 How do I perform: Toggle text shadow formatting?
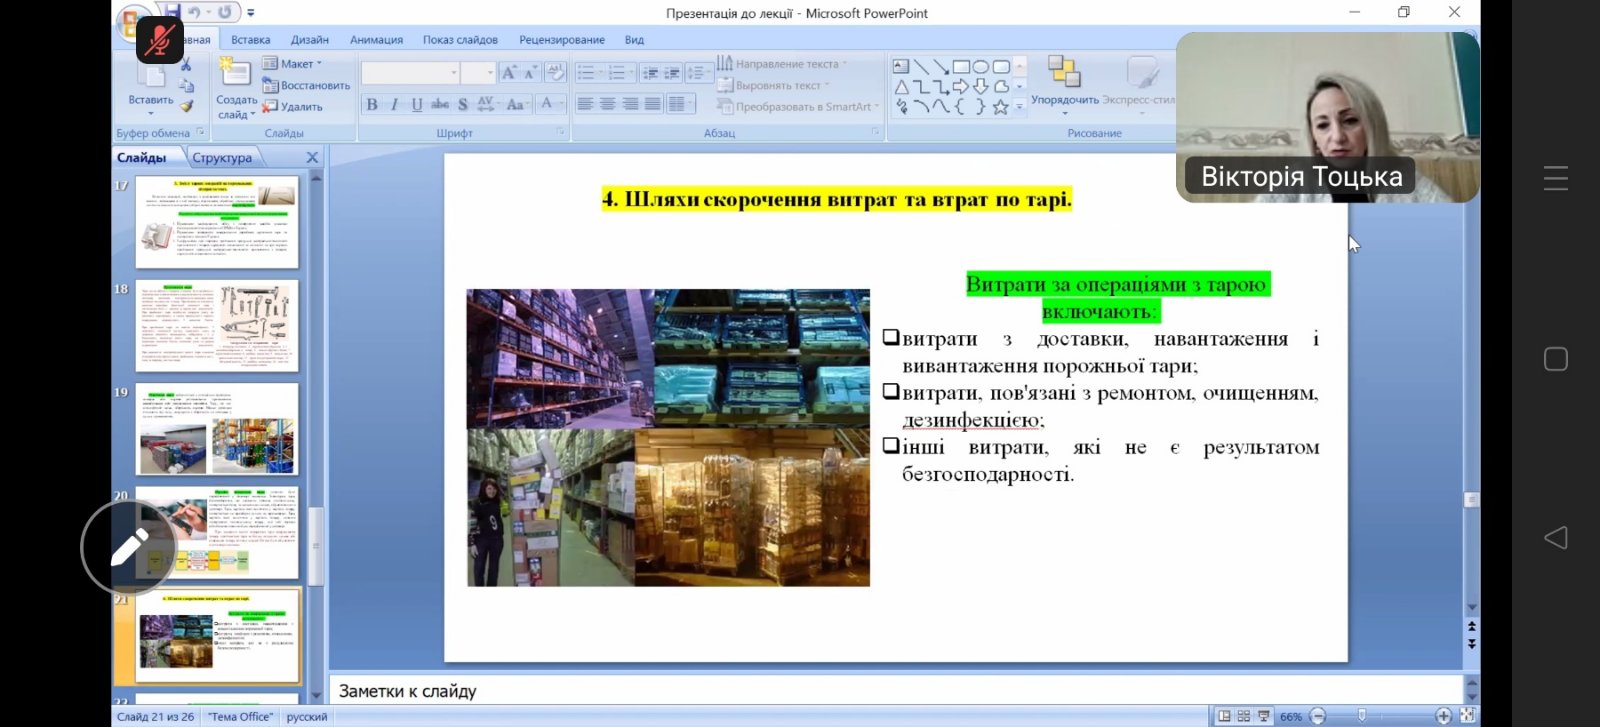(462, 104)
